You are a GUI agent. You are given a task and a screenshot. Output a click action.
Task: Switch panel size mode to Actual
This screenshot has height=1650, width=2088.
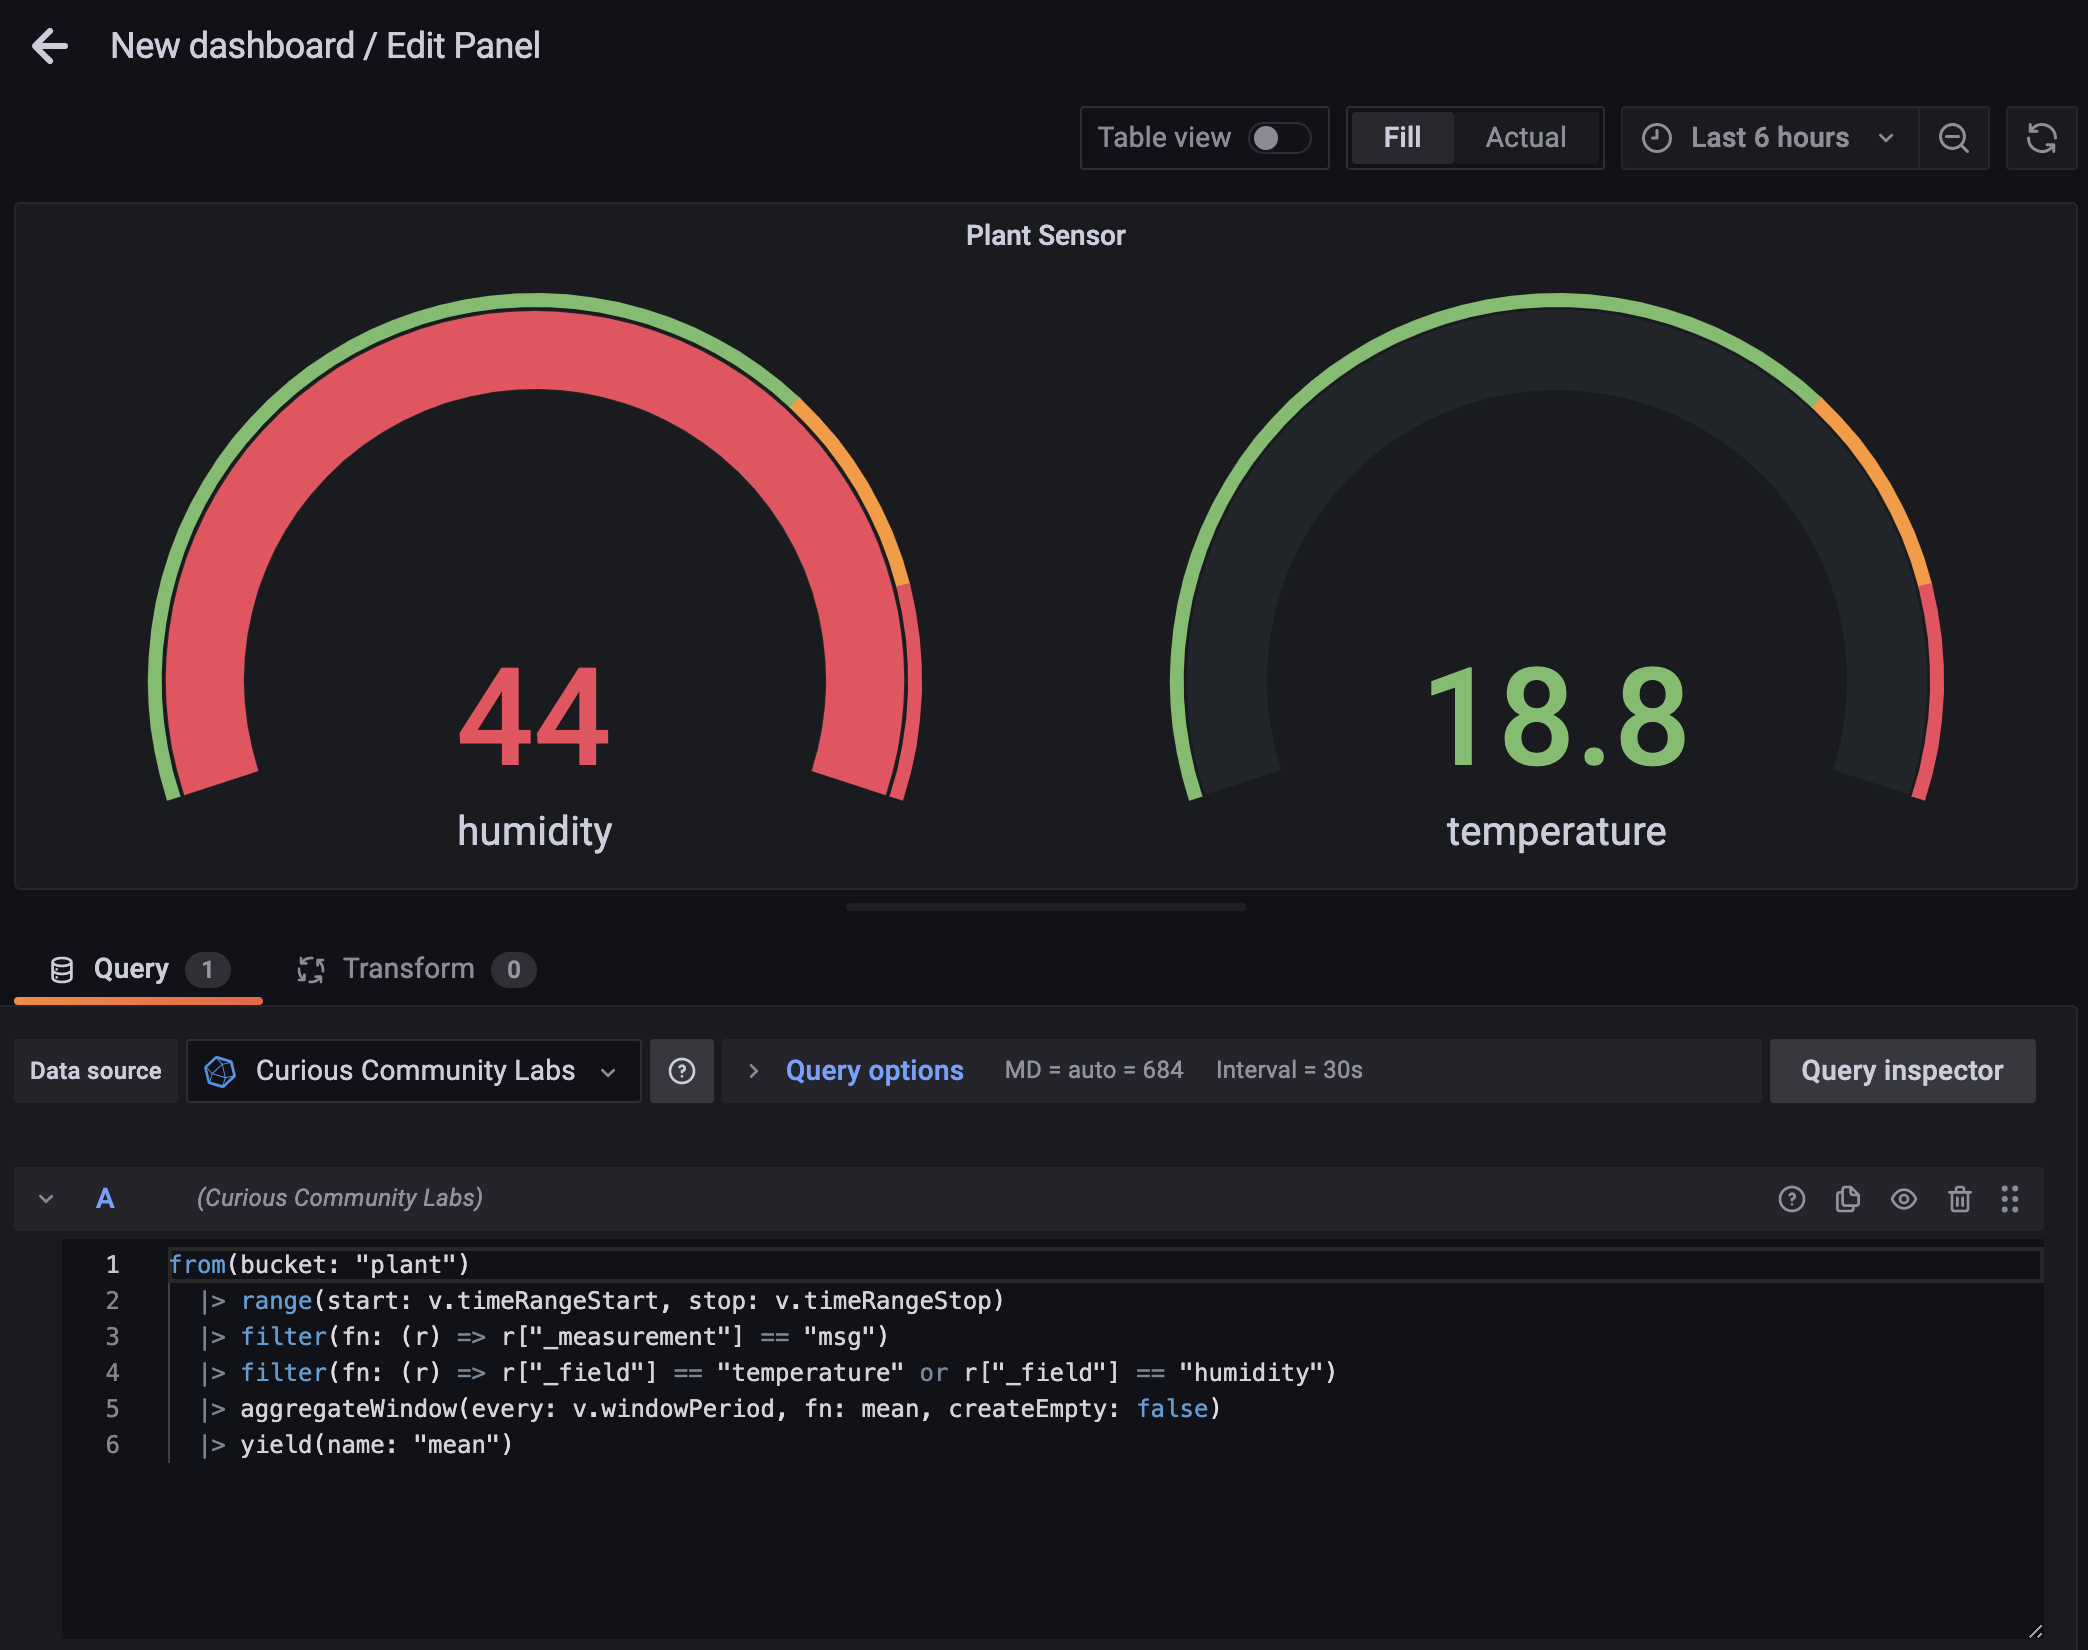(x=1524, y=138)
